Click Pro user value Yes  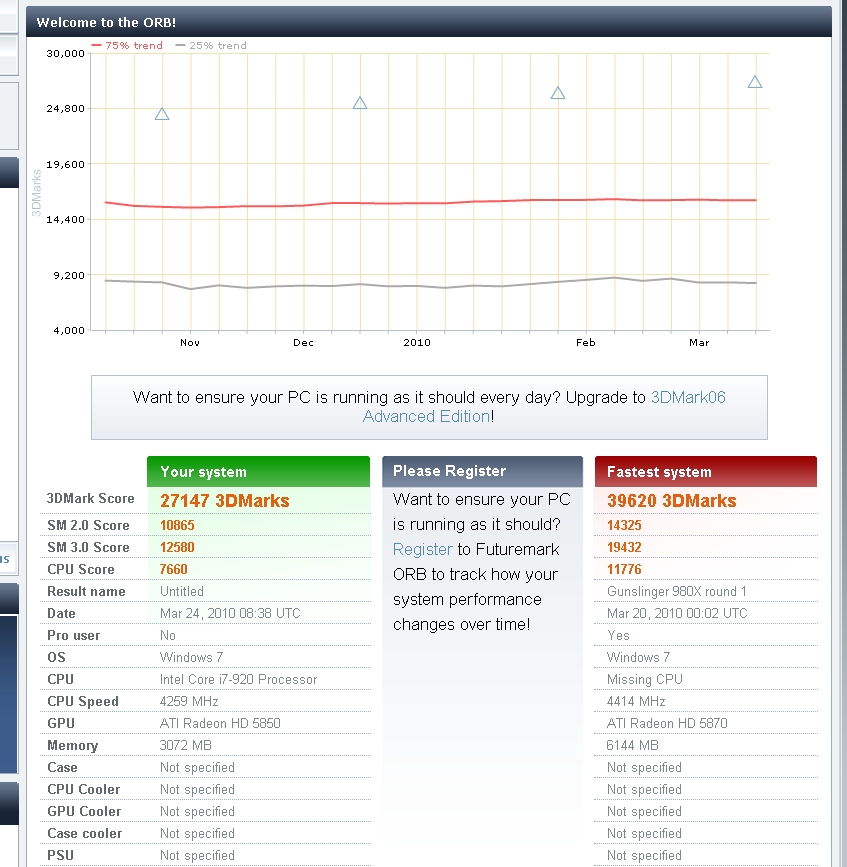pos(618,635)
